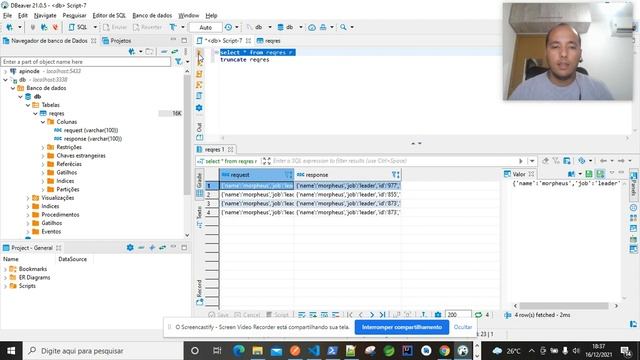Select the request (varchar(100)) column
640x360 pixels.
(91, 130)
